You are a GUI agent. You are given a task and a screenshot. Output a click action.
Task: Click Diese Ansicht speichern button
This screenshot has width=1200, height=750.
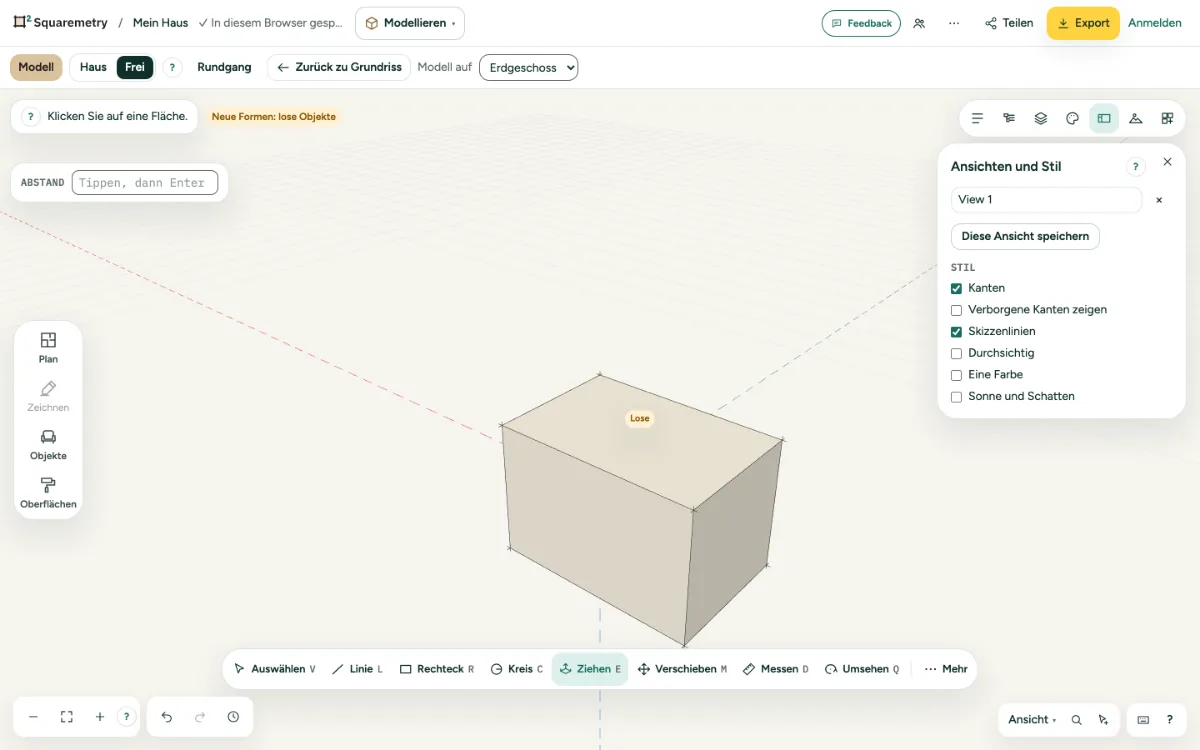coord(1025,236)
